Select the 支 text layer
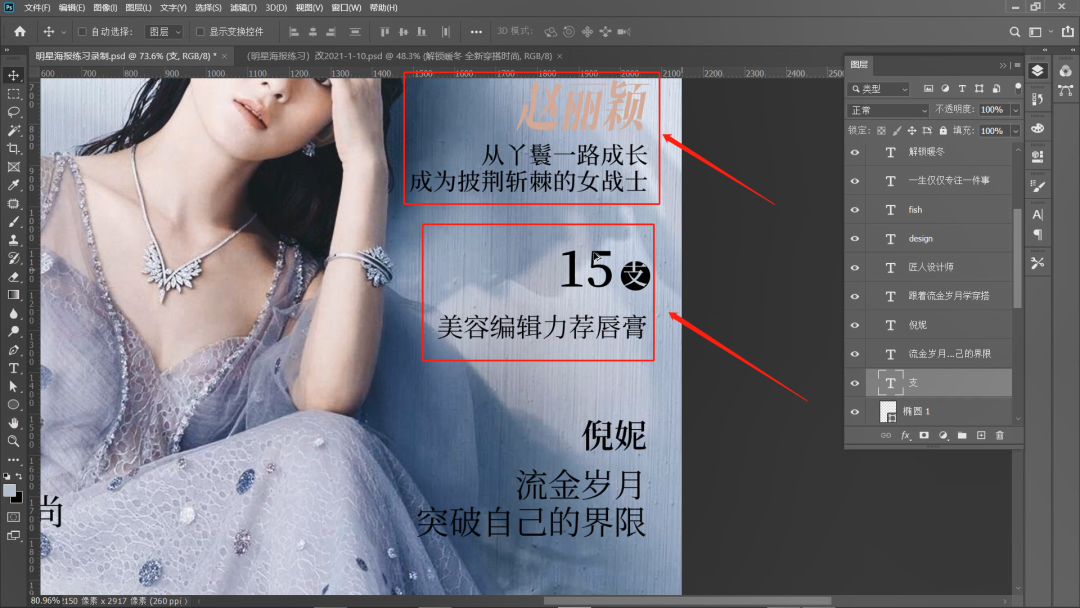The width and height of the screenshot is (1080, 608). (x=939, y=383)
